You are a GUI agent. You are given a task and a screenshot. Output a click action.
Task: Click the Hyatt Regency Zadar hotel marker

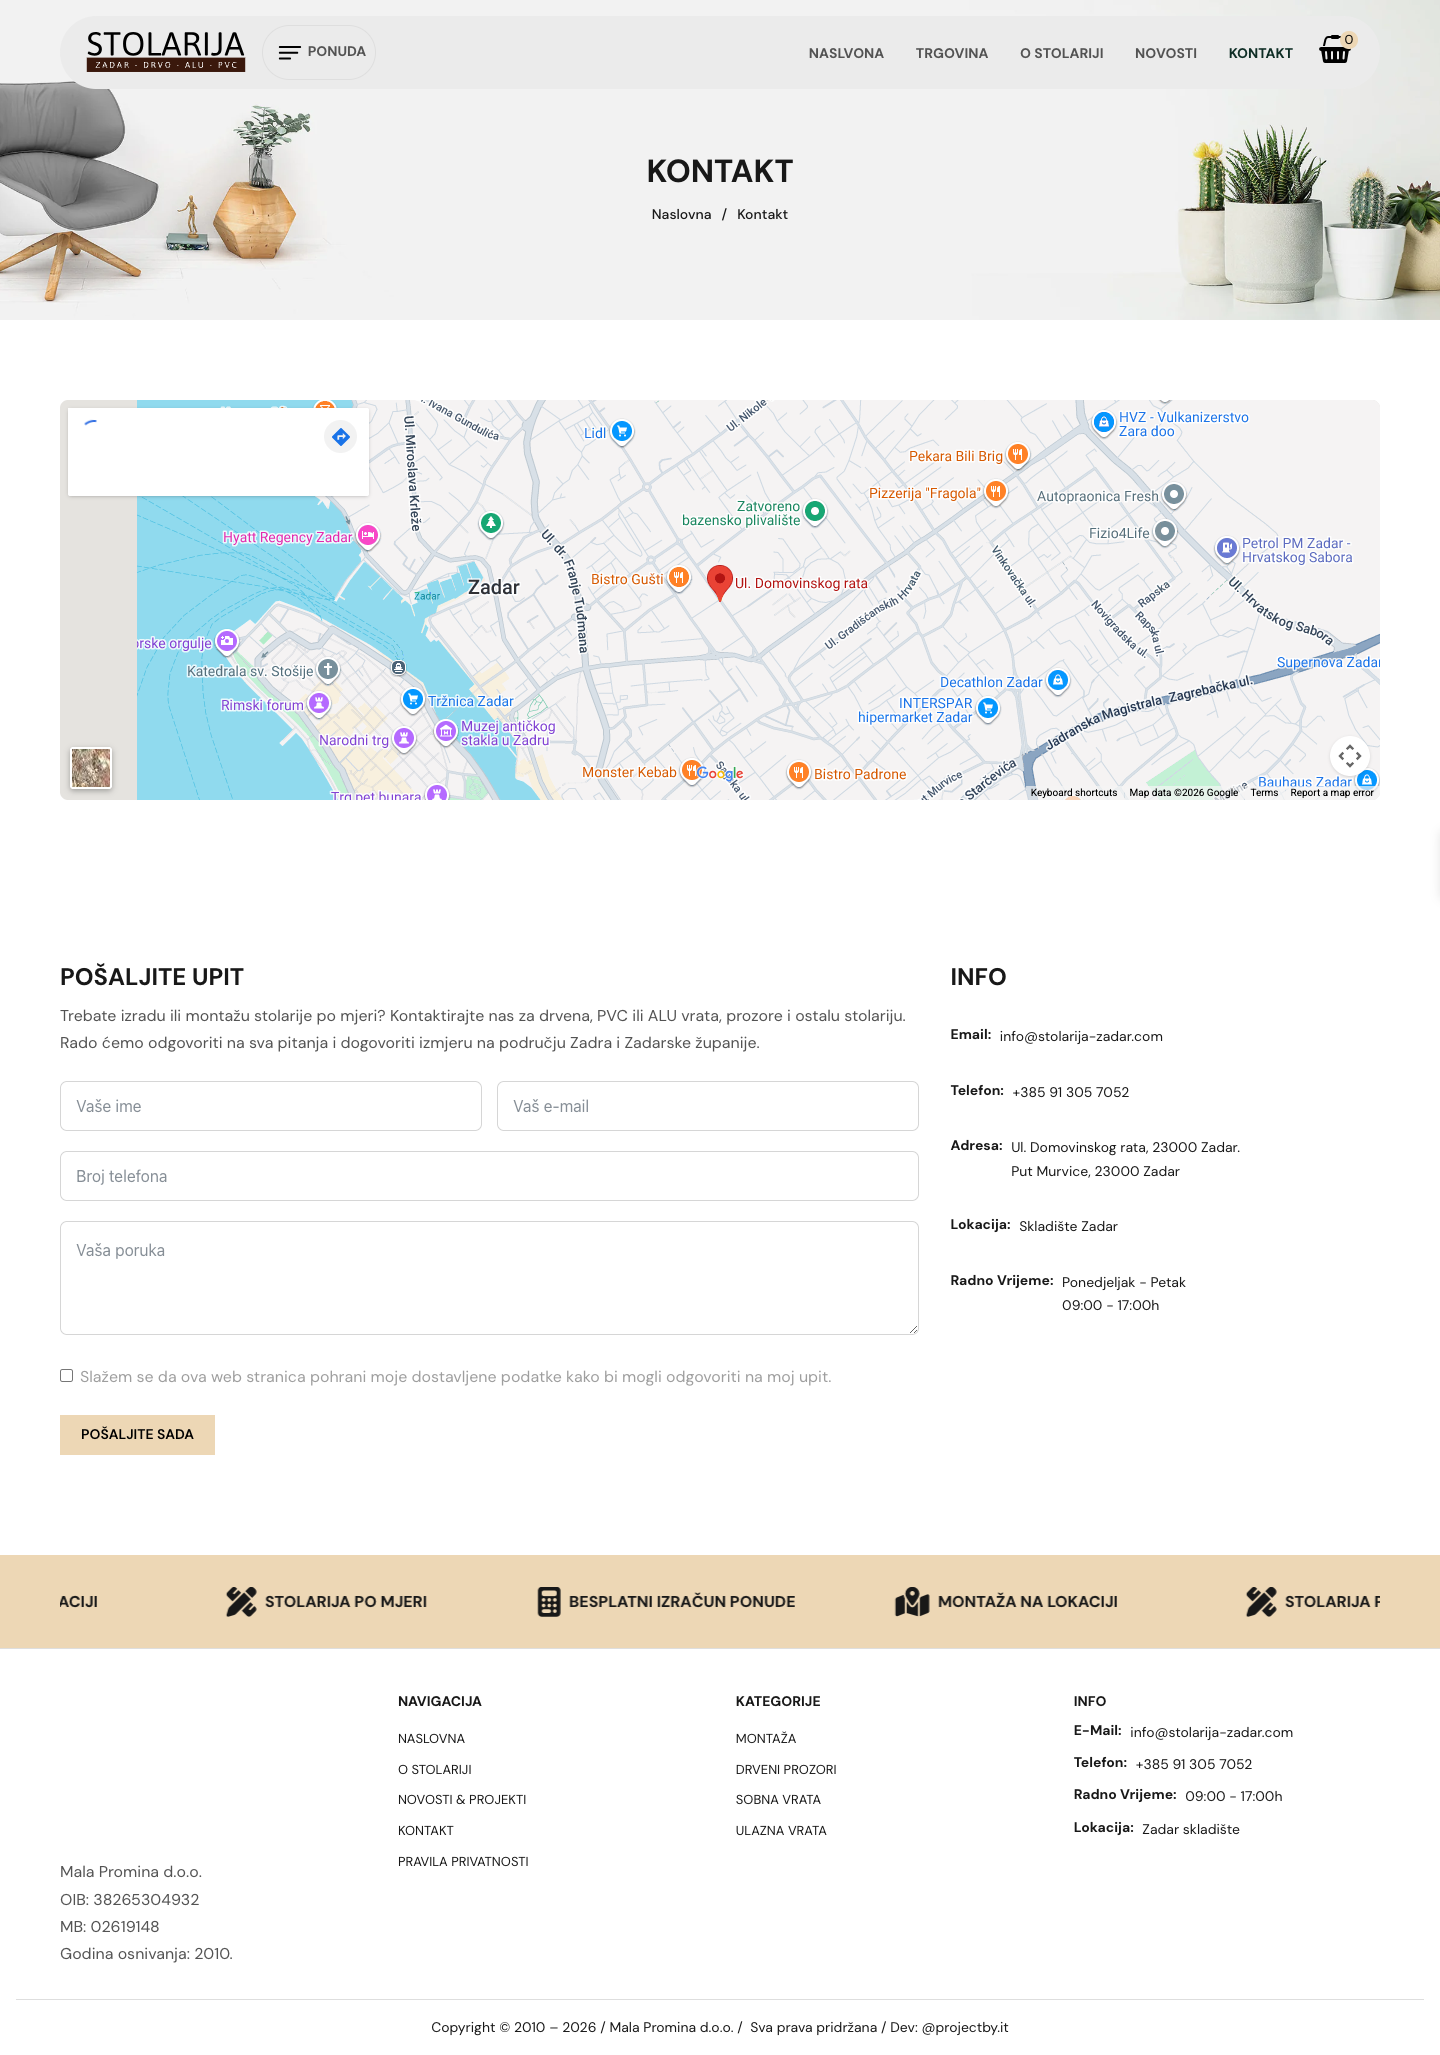tap(368, 536)
